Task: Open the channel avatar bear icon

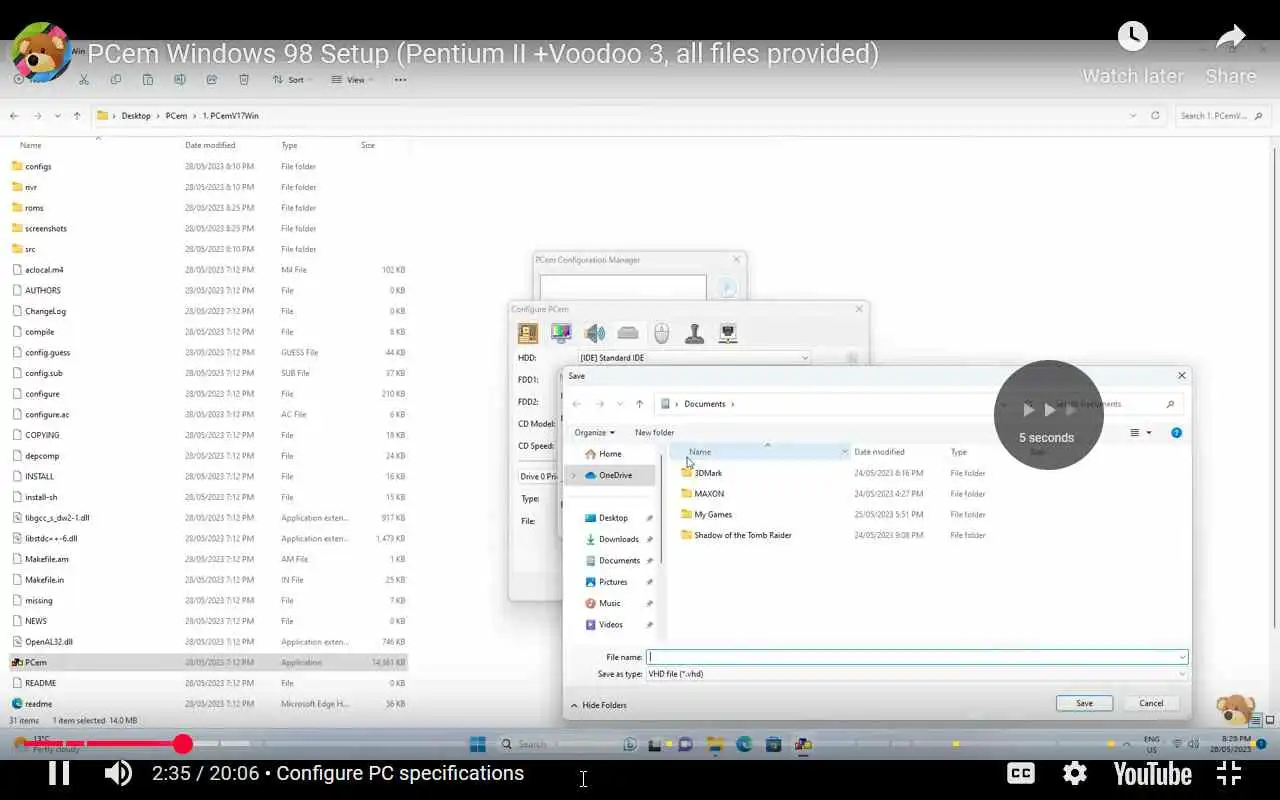Action: pyautogui.click(x=41, y=53)
